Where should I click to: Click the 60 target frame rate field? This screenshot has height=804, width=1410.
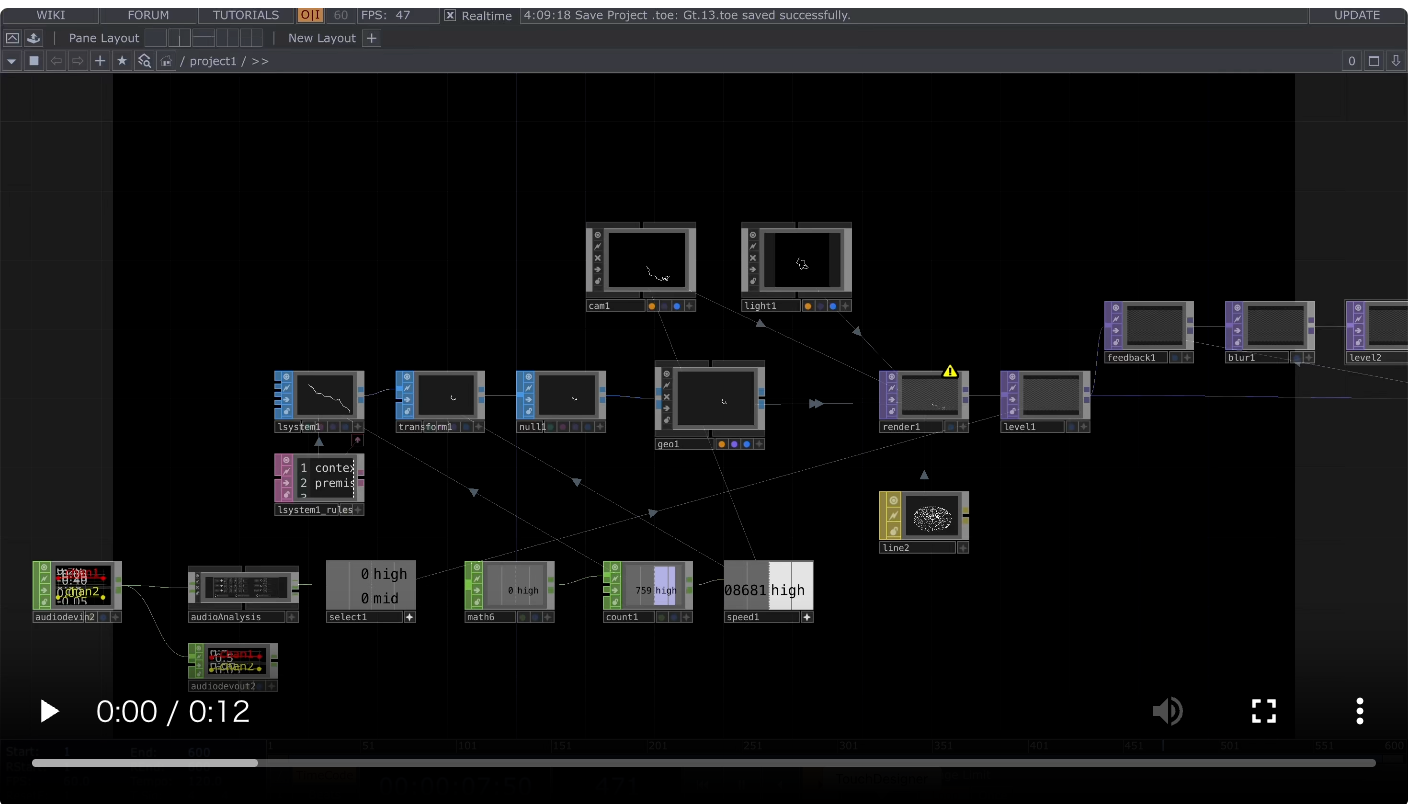341,15
